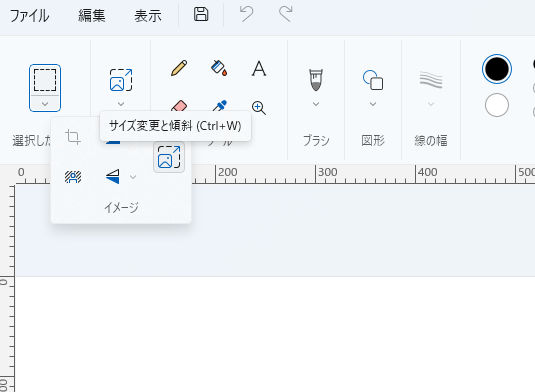The image size is (535, 392).
Task: Click the background removal icon
Action: coord(73,177)
